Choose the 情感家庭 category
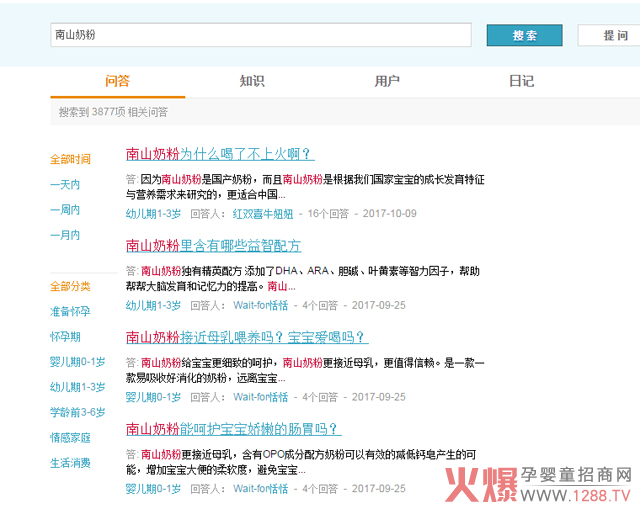Viewport: 640px width, 509px height. (x=70, y=438)
